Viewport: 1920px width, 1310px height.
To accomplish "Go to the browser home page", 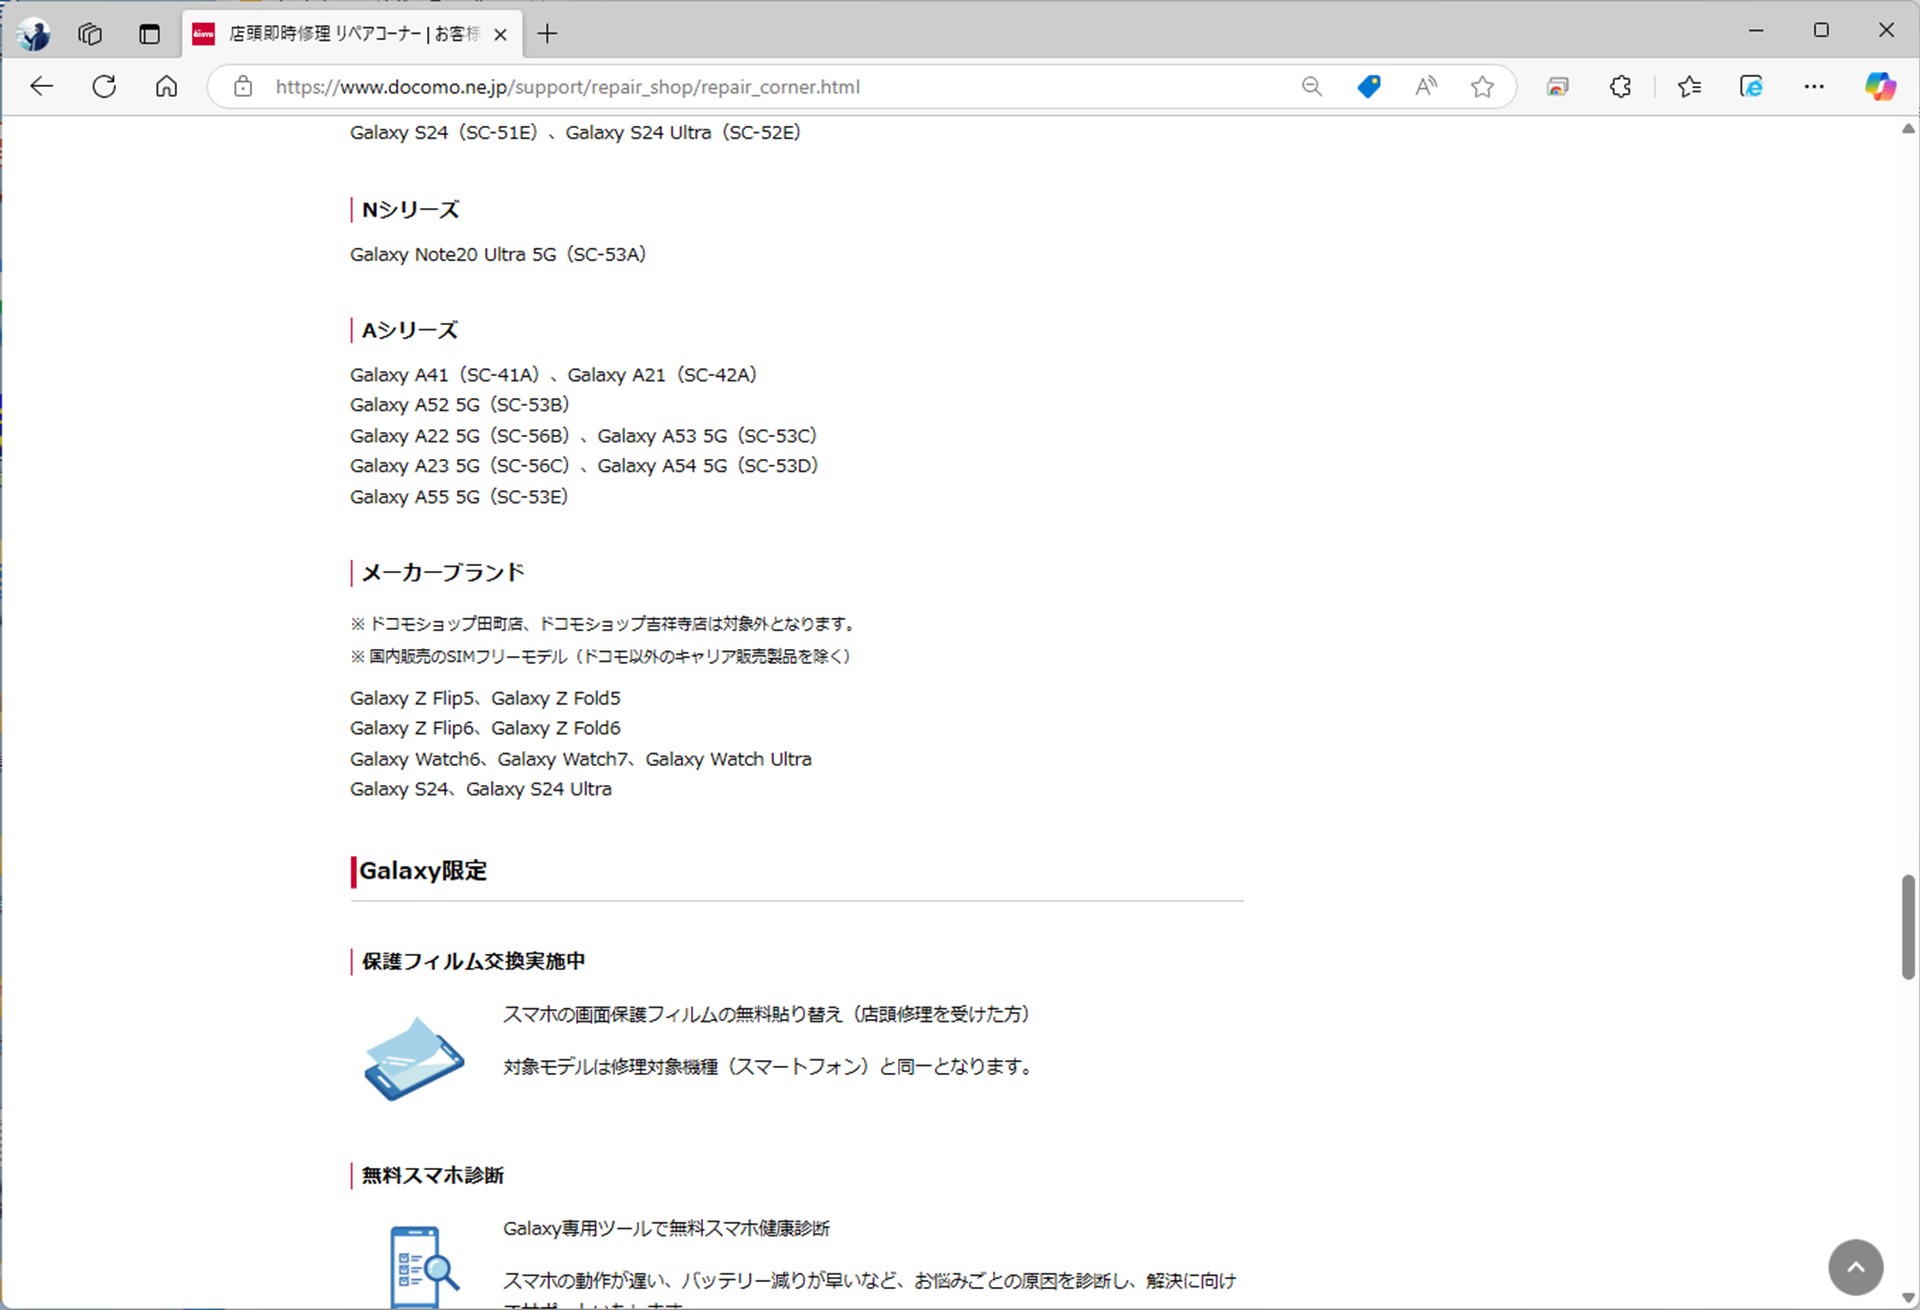I will (x=166, y=87).
